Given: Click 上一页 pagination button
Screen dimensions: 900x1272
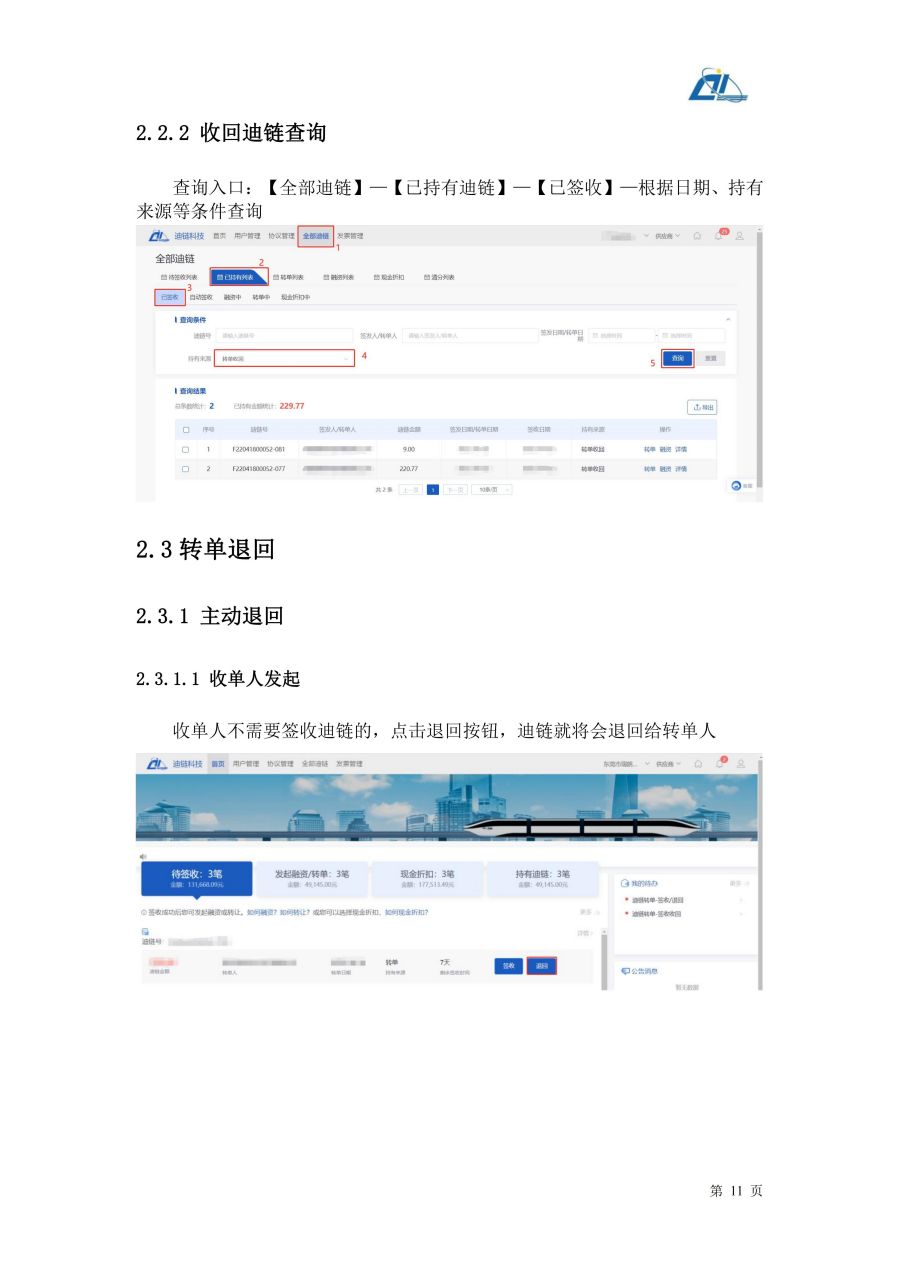Looking at the screenshot, I should click(x=410, y=489).
